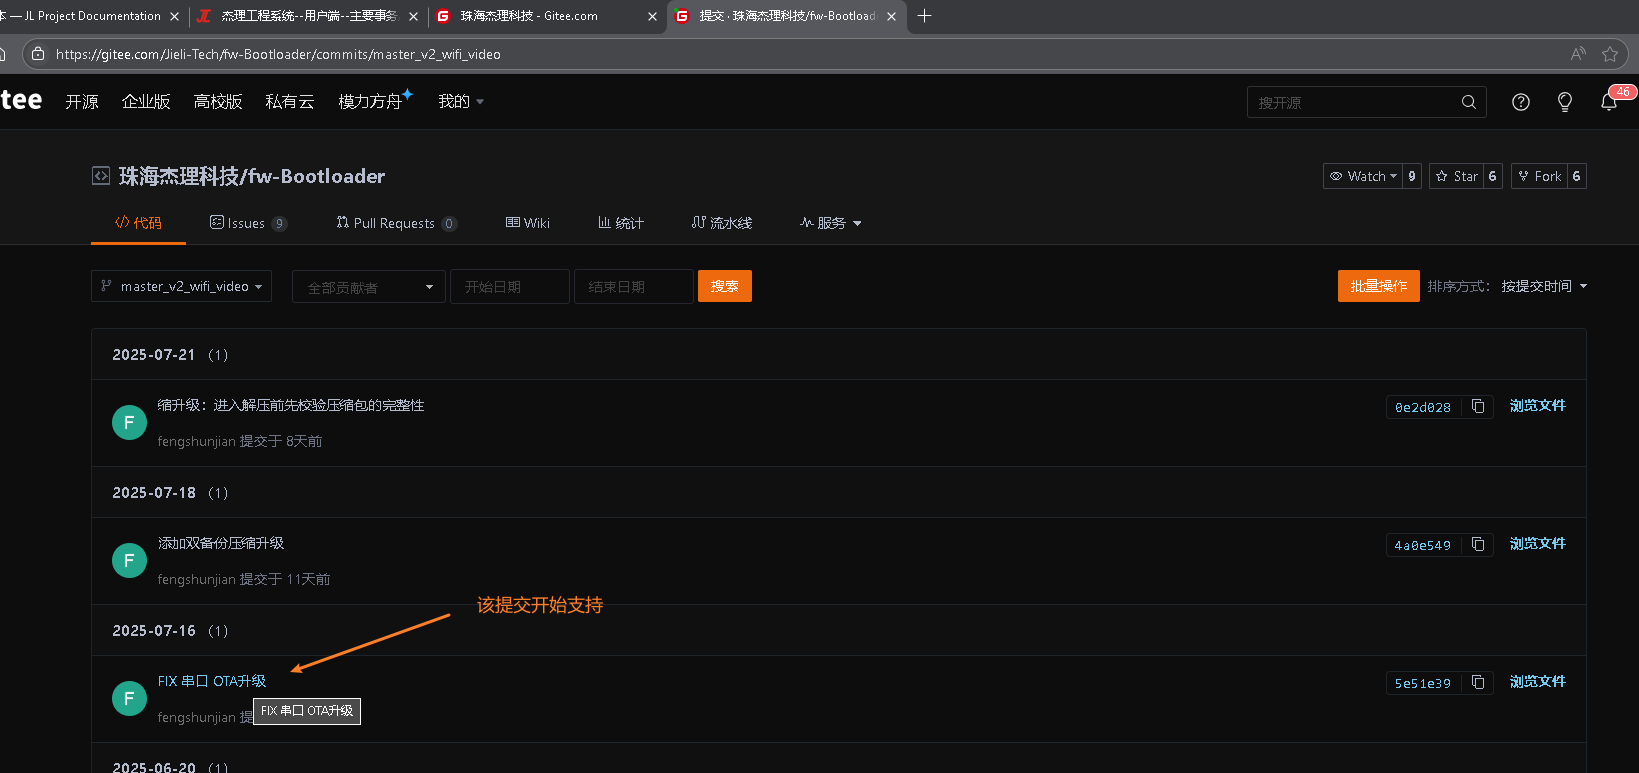Click avatar of the 添加双备份压缩升级 commit
The height and width of the screenshot is (773, 1639).
click(129, 560)
